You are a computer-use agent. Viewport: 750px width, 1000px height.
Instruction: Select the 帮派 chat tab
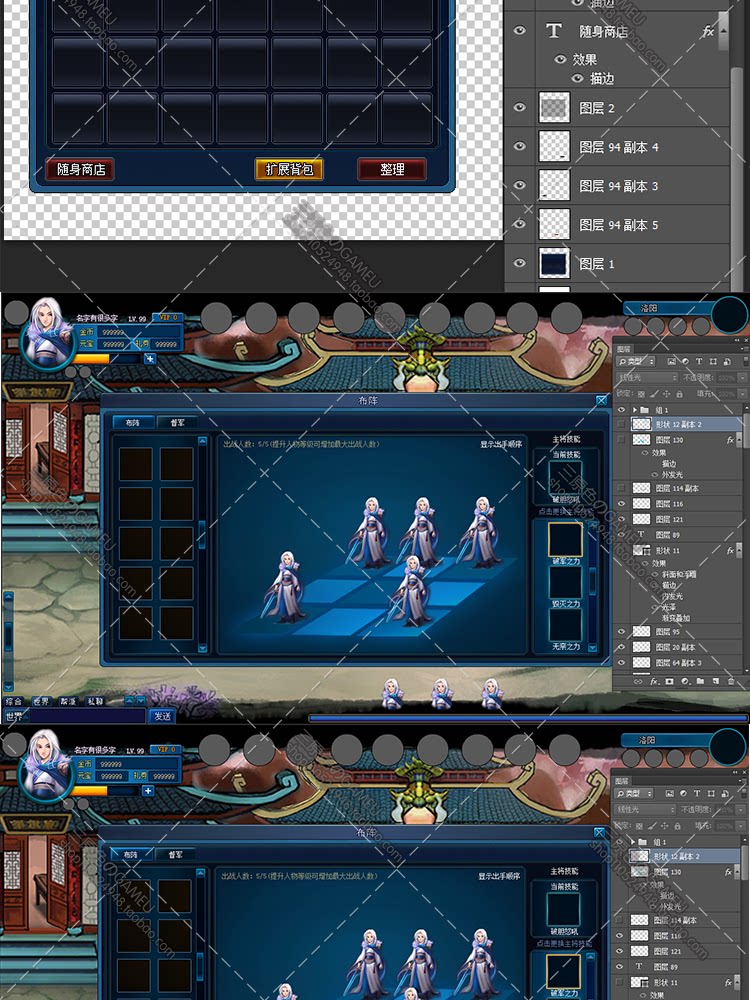coord(68,700)
